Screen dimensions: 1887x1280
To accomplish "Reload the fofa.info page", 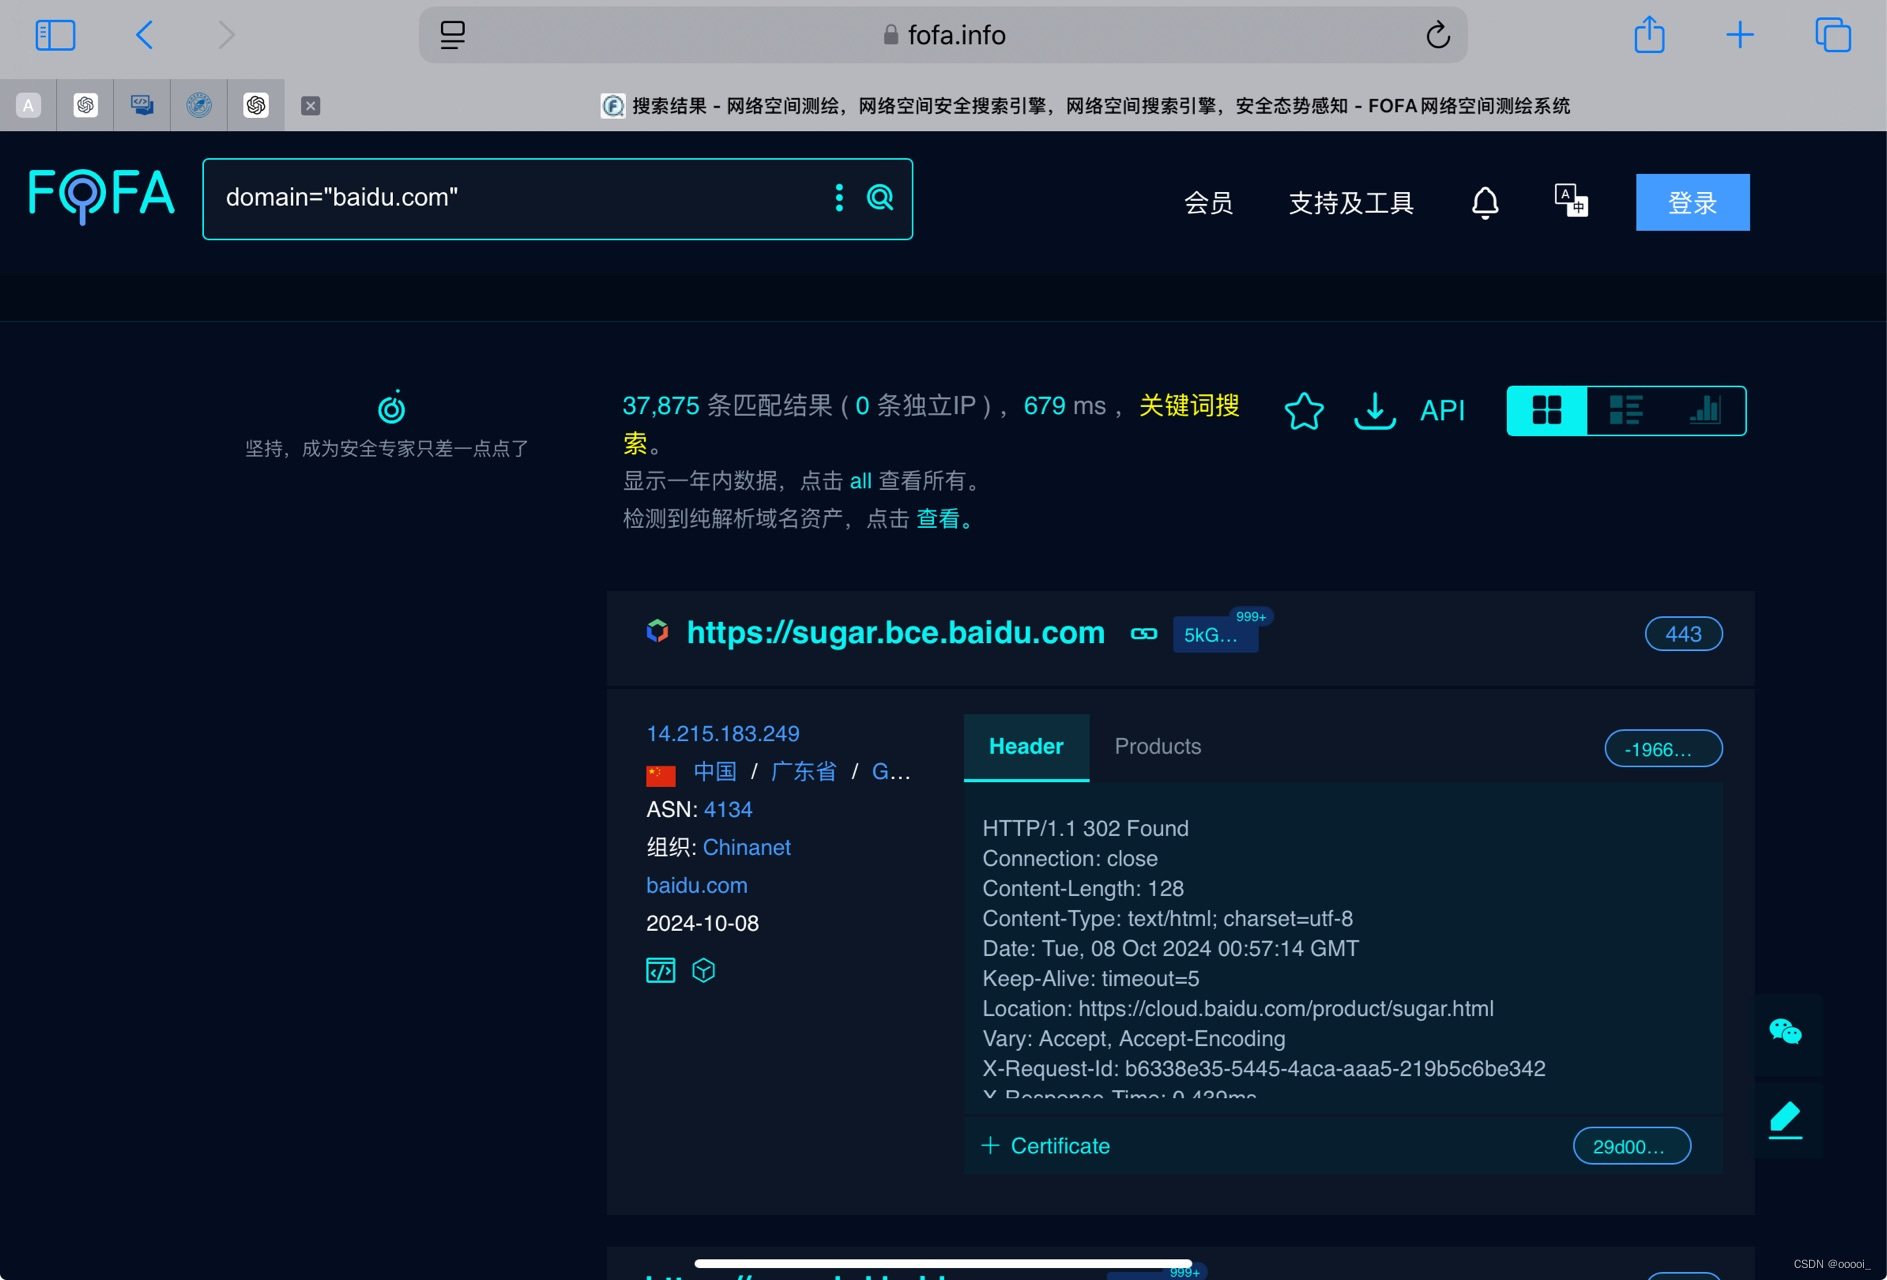I will (1437, 35).
